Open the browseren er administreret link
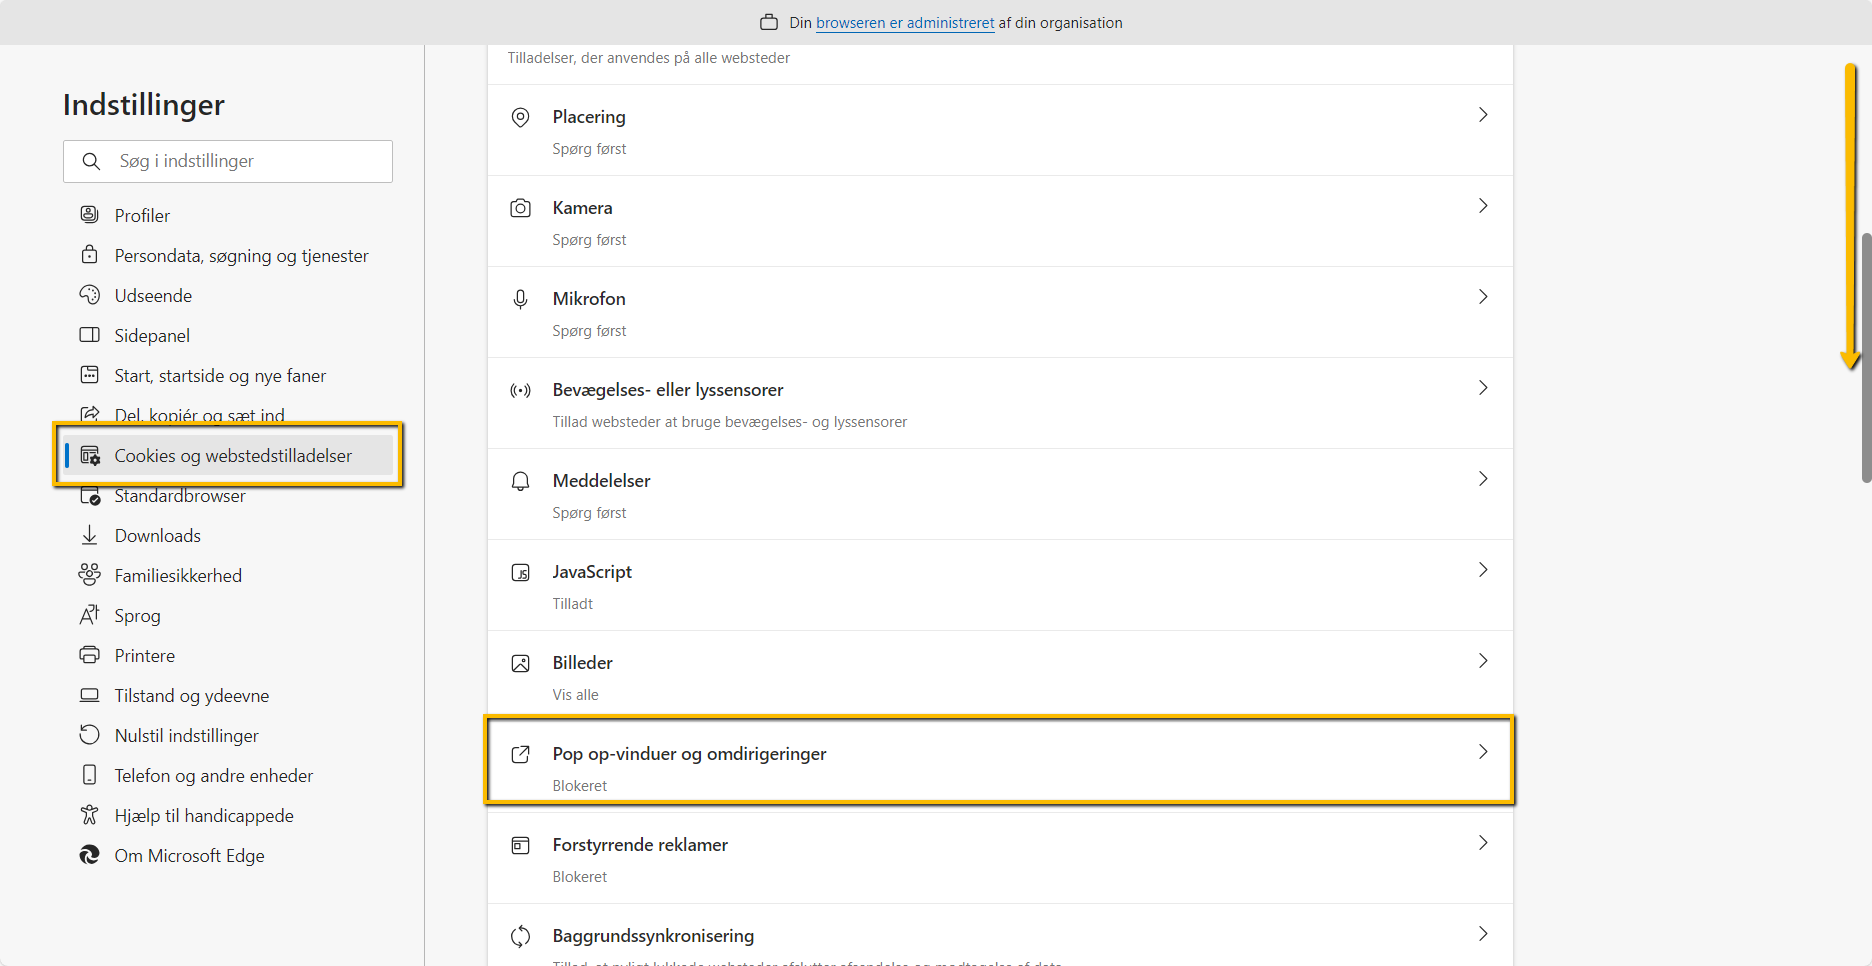This screenshot has height=966, width=1872. 905,22
